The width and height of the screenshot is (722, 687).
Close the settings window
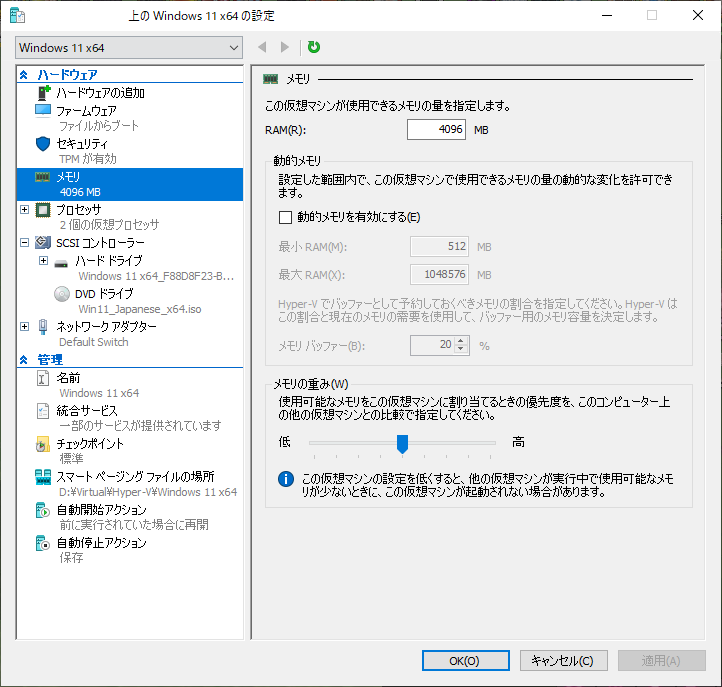(698, 16)
